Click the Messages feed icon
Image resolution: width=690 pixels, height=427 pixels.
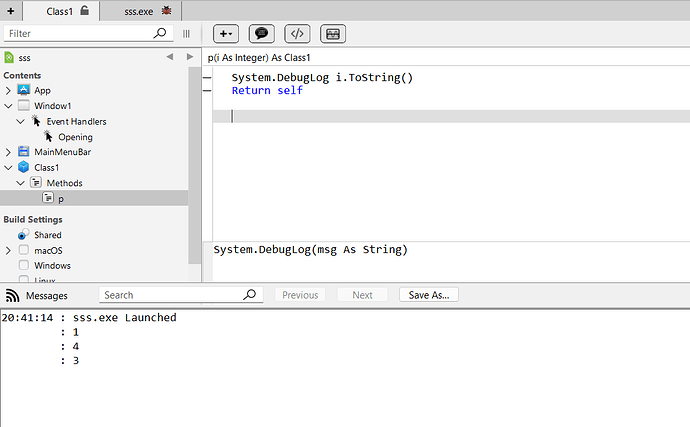[x=12, y=295]
